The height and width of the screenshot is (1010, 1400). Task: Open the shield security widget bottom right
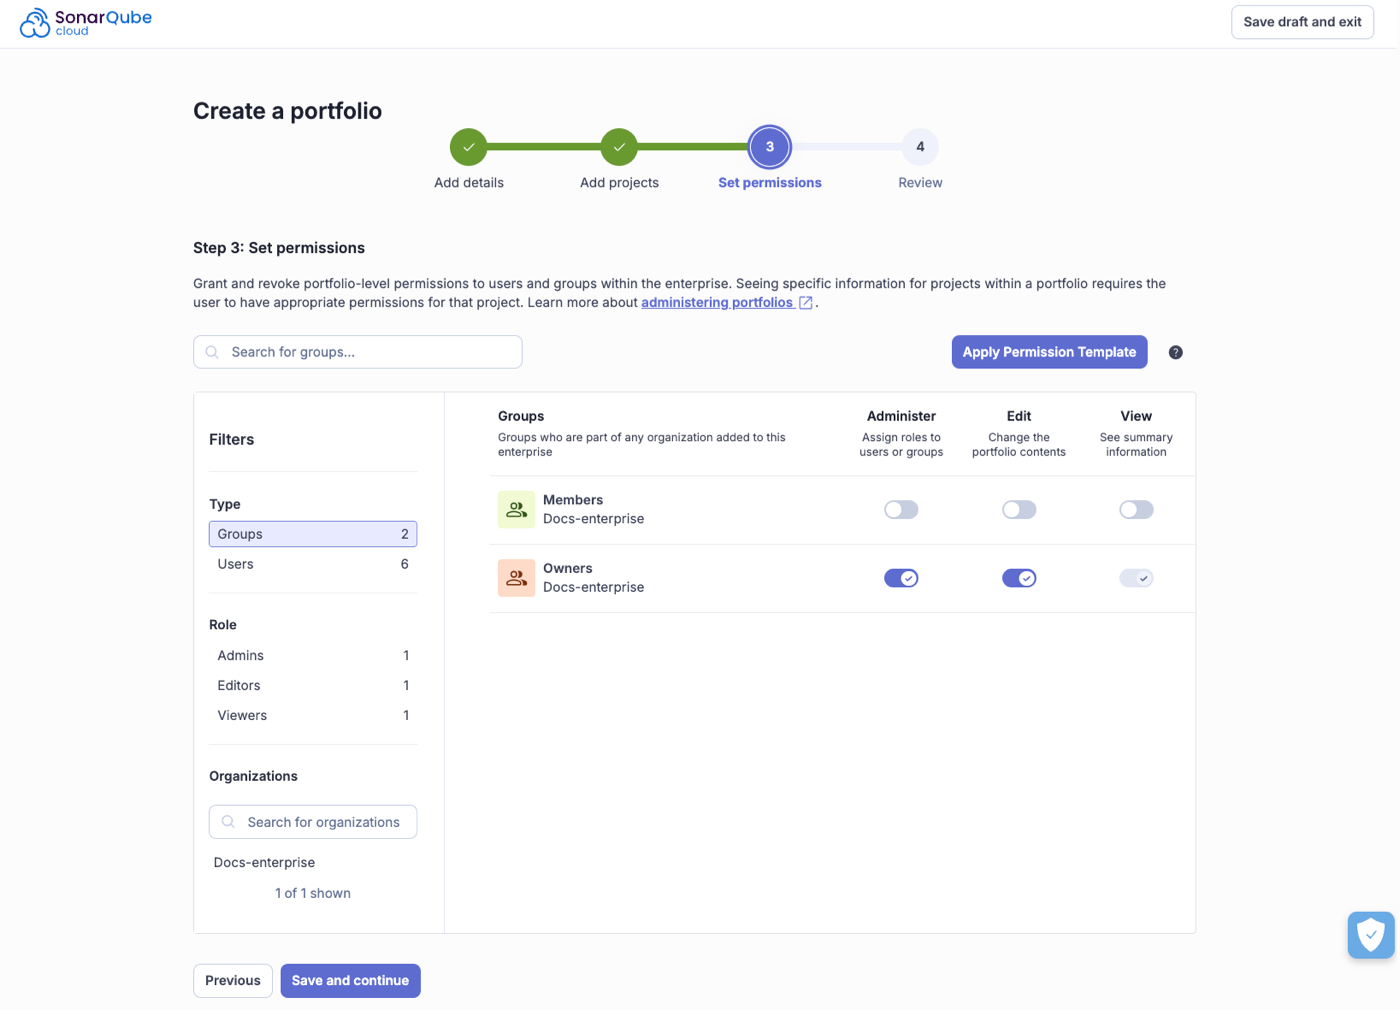tap(1371, 935)
